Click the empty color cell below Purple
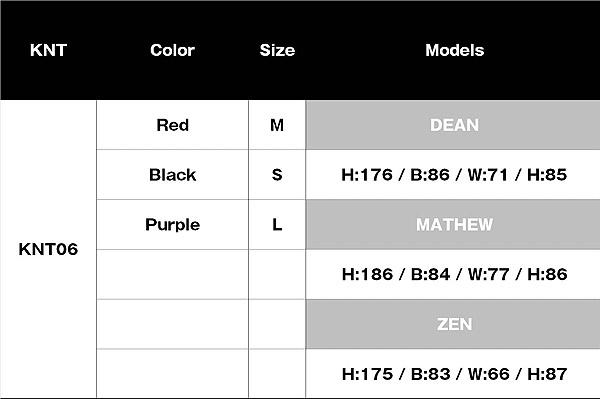Image resolution: width=600 pixels, height=399 pixels. (x=173, y=274)
